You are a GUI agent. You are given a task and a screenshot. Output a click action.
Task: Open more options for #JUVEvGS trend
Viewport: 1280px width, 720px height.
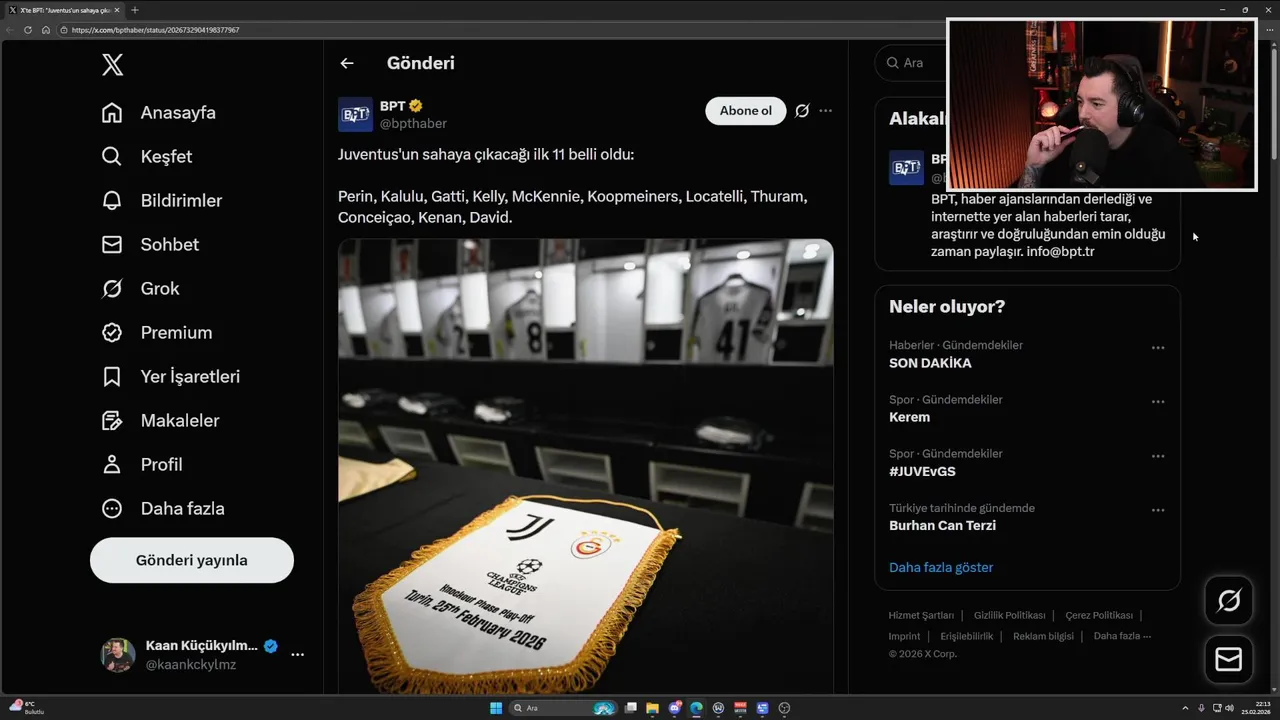pos(1158,456)
